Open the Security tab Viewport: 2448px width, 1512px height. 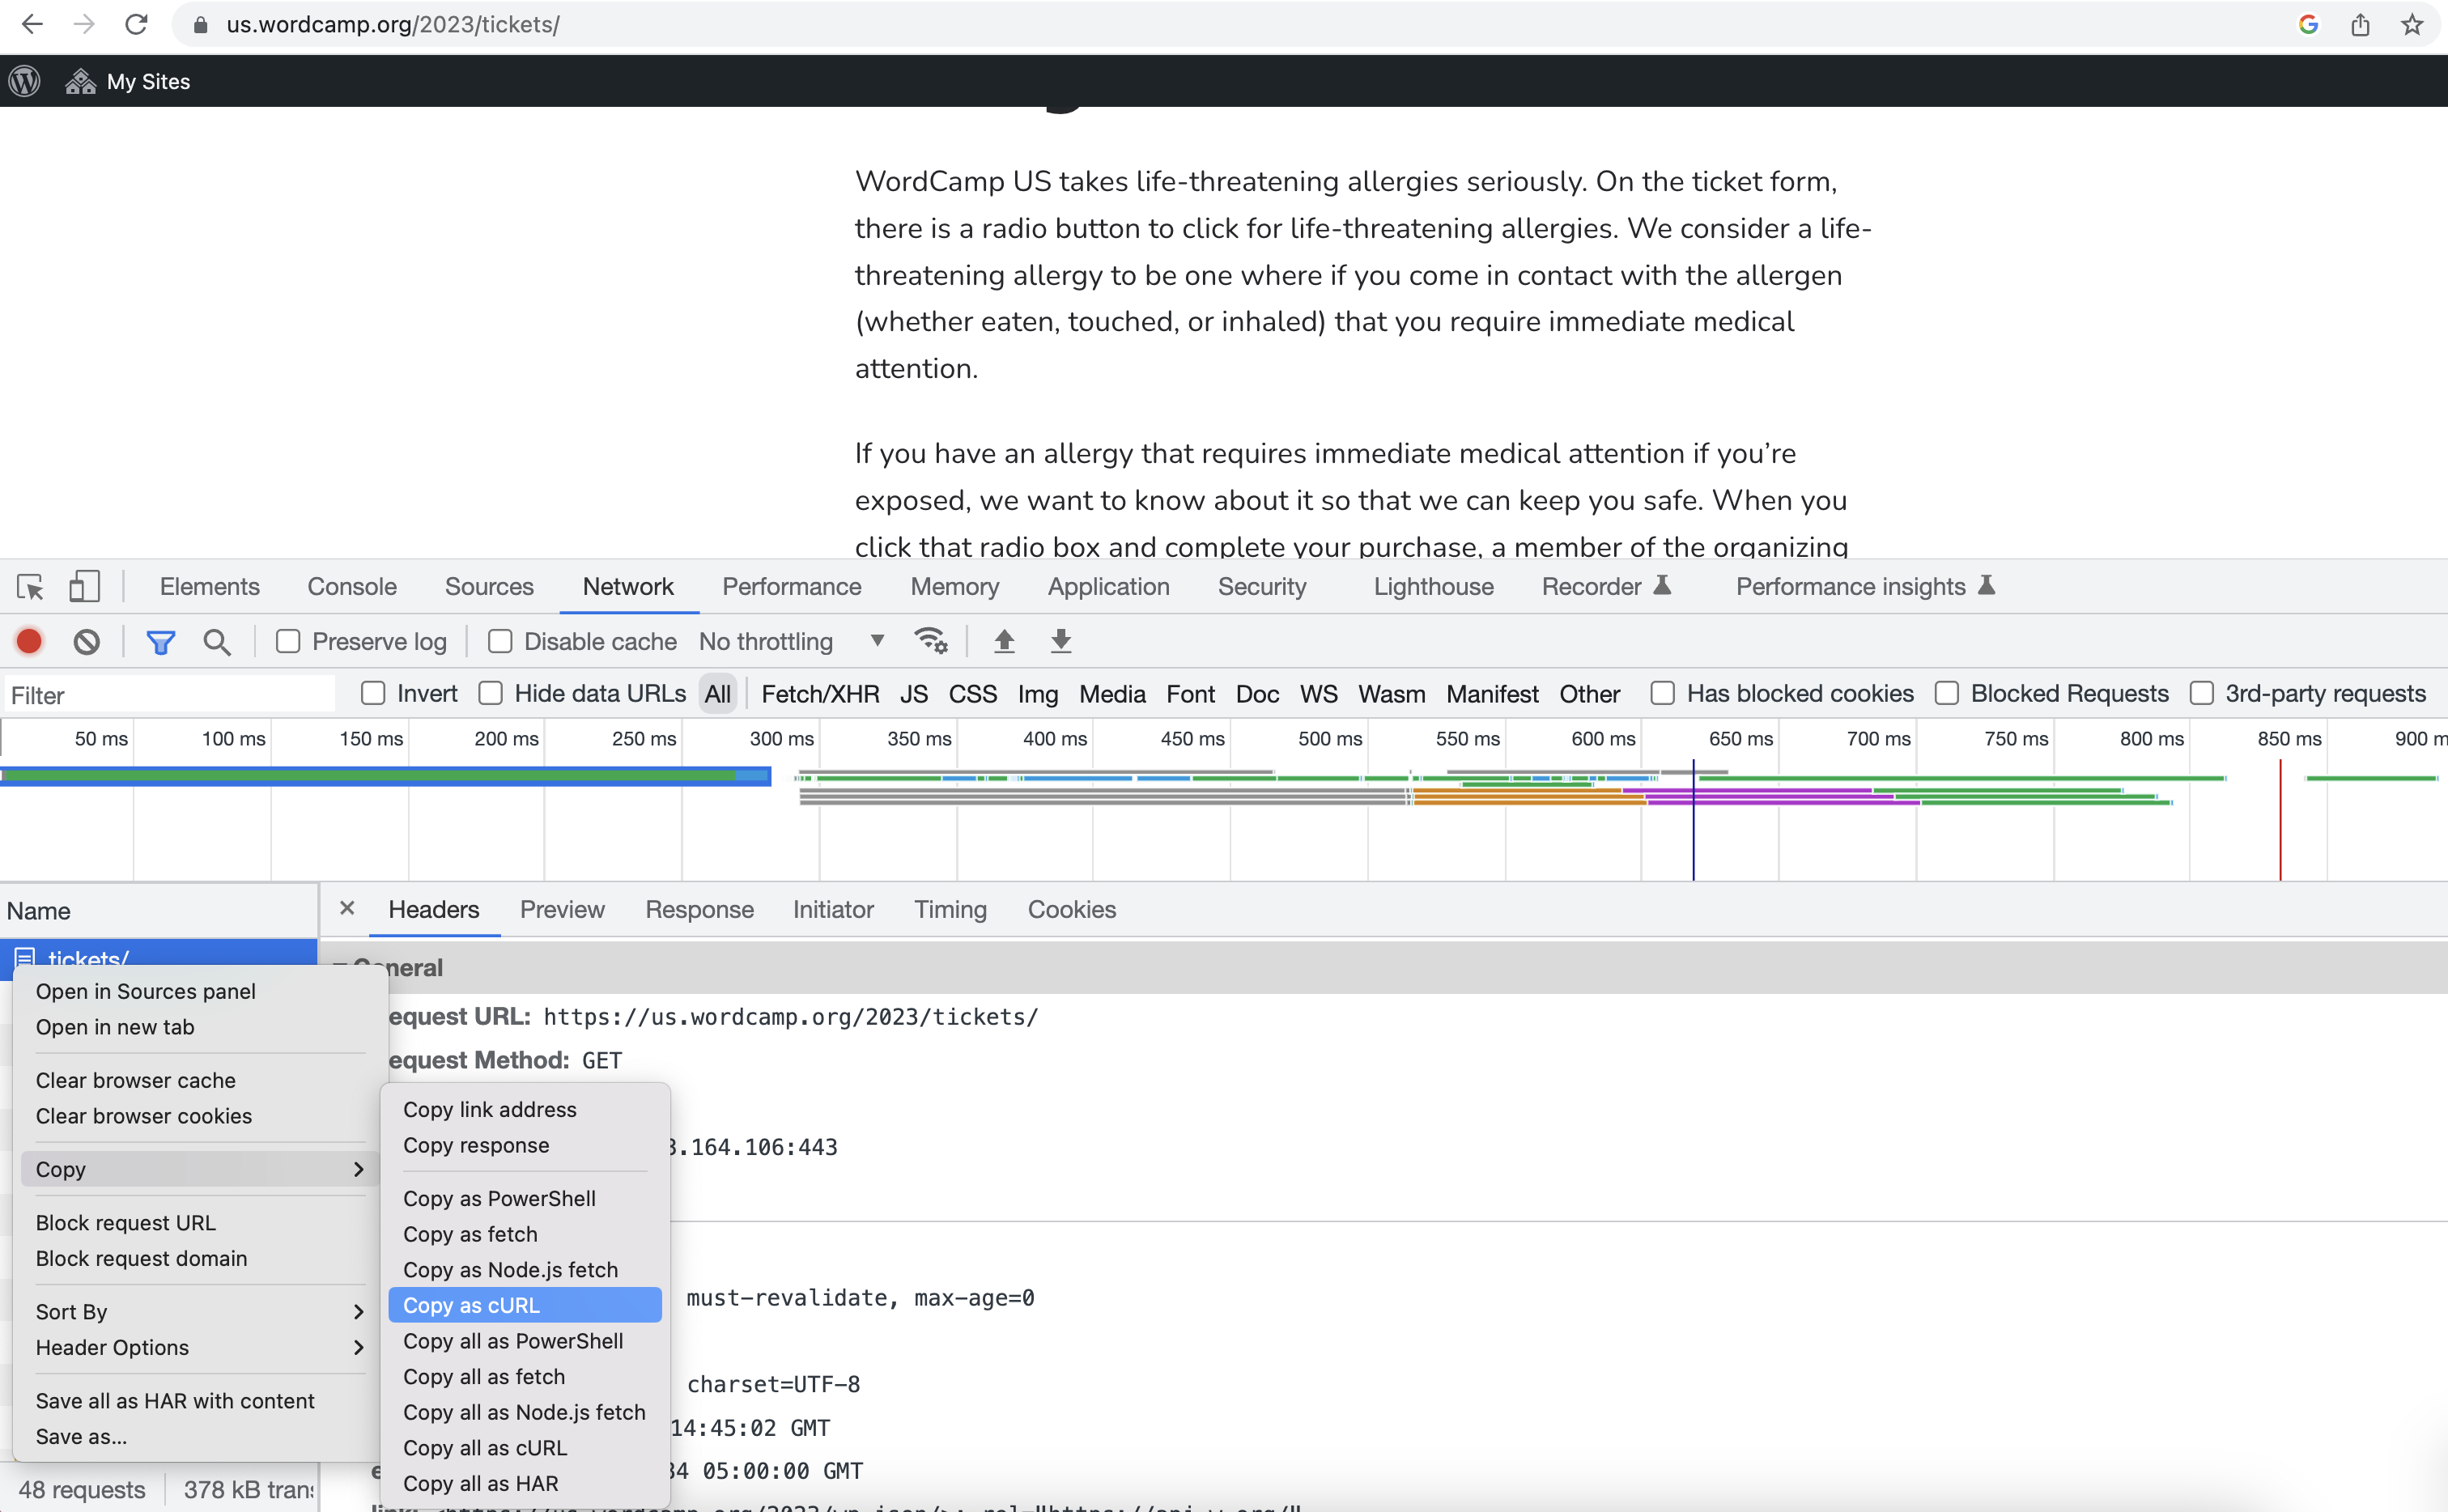click(x=1262, y=586)
